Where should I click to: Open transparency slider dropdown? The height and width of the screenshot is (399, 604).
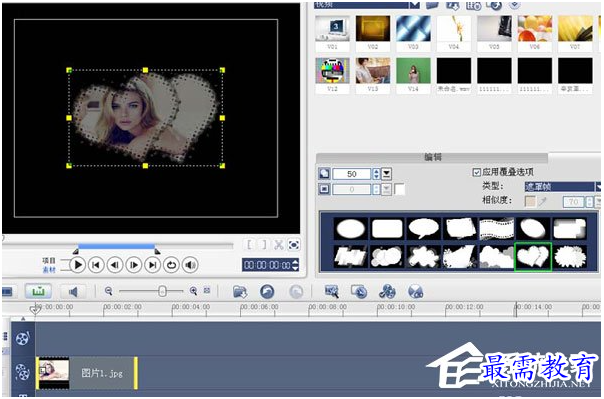(x=386, y=174)
